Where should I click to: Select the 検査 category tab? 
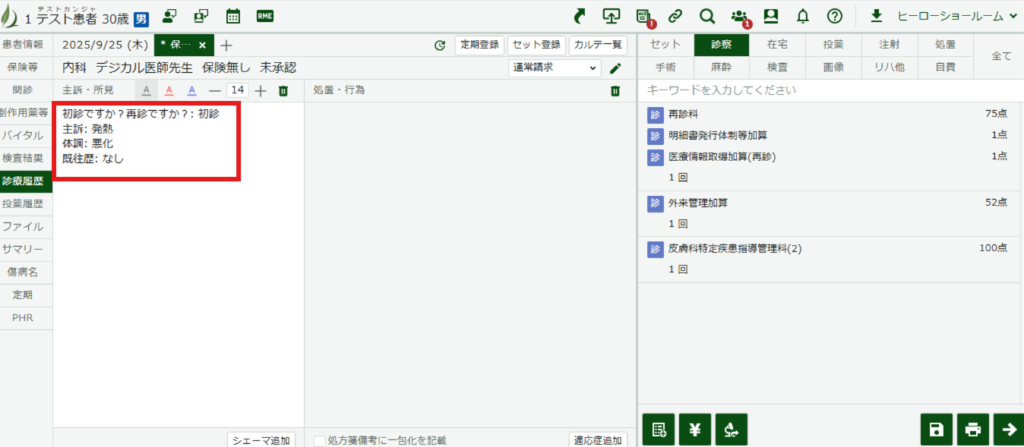pos(776,68)
